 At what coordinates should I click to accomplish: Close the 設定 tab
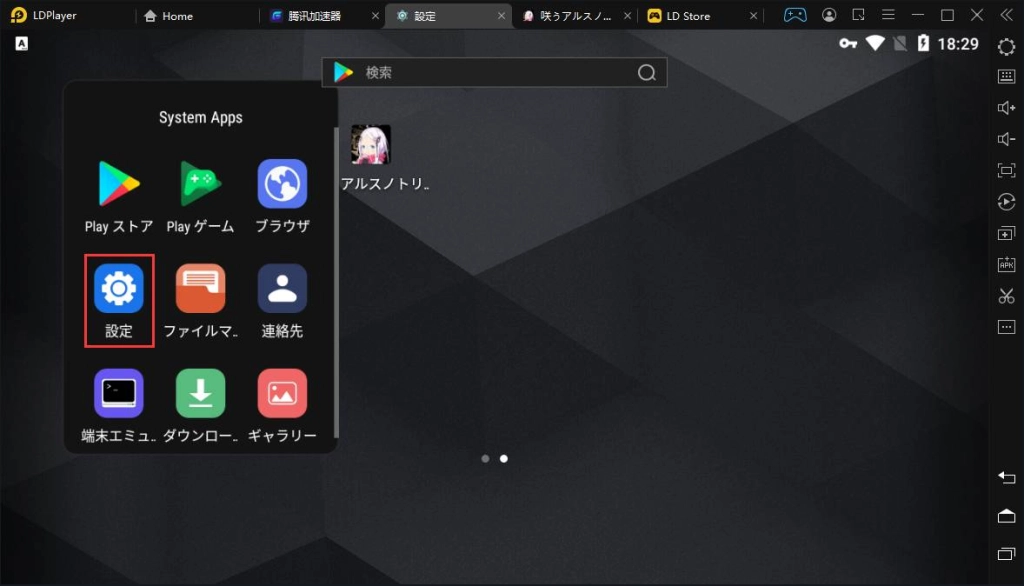[x=501, y=16]
